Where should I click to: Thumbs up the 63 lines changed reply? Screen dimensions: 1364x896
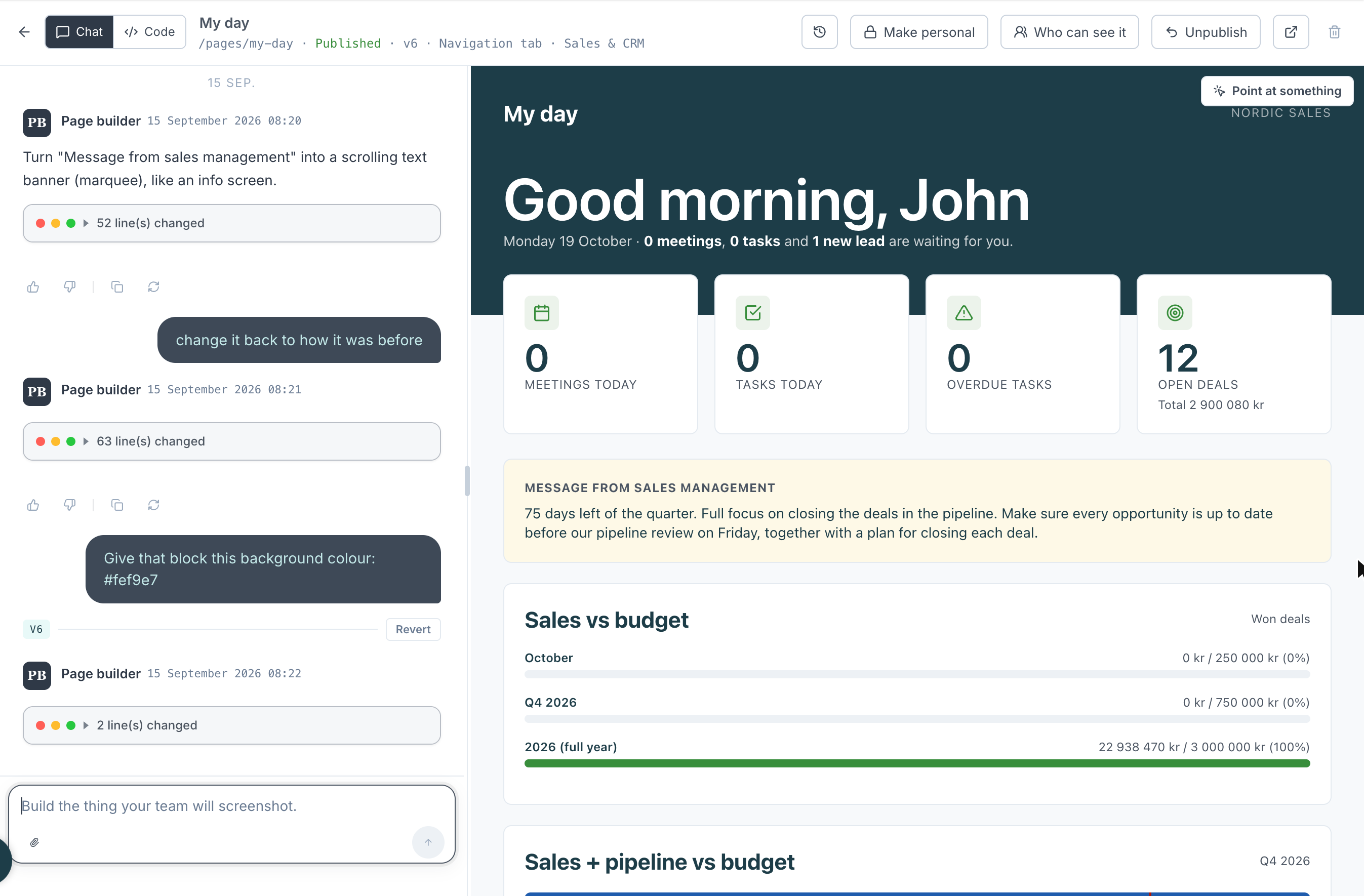[x=33, y=505]
